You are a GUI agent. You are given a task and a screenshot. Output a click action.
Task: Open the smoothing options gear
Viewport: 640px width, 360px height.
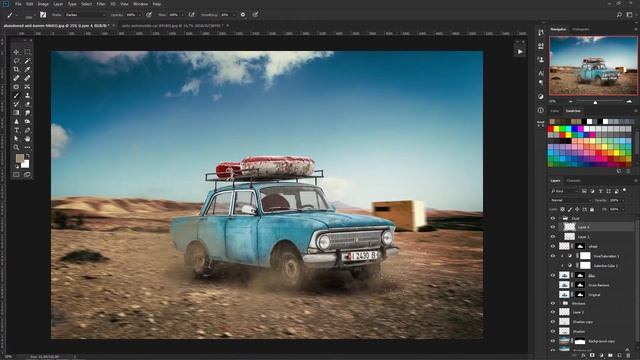[243, 15]
